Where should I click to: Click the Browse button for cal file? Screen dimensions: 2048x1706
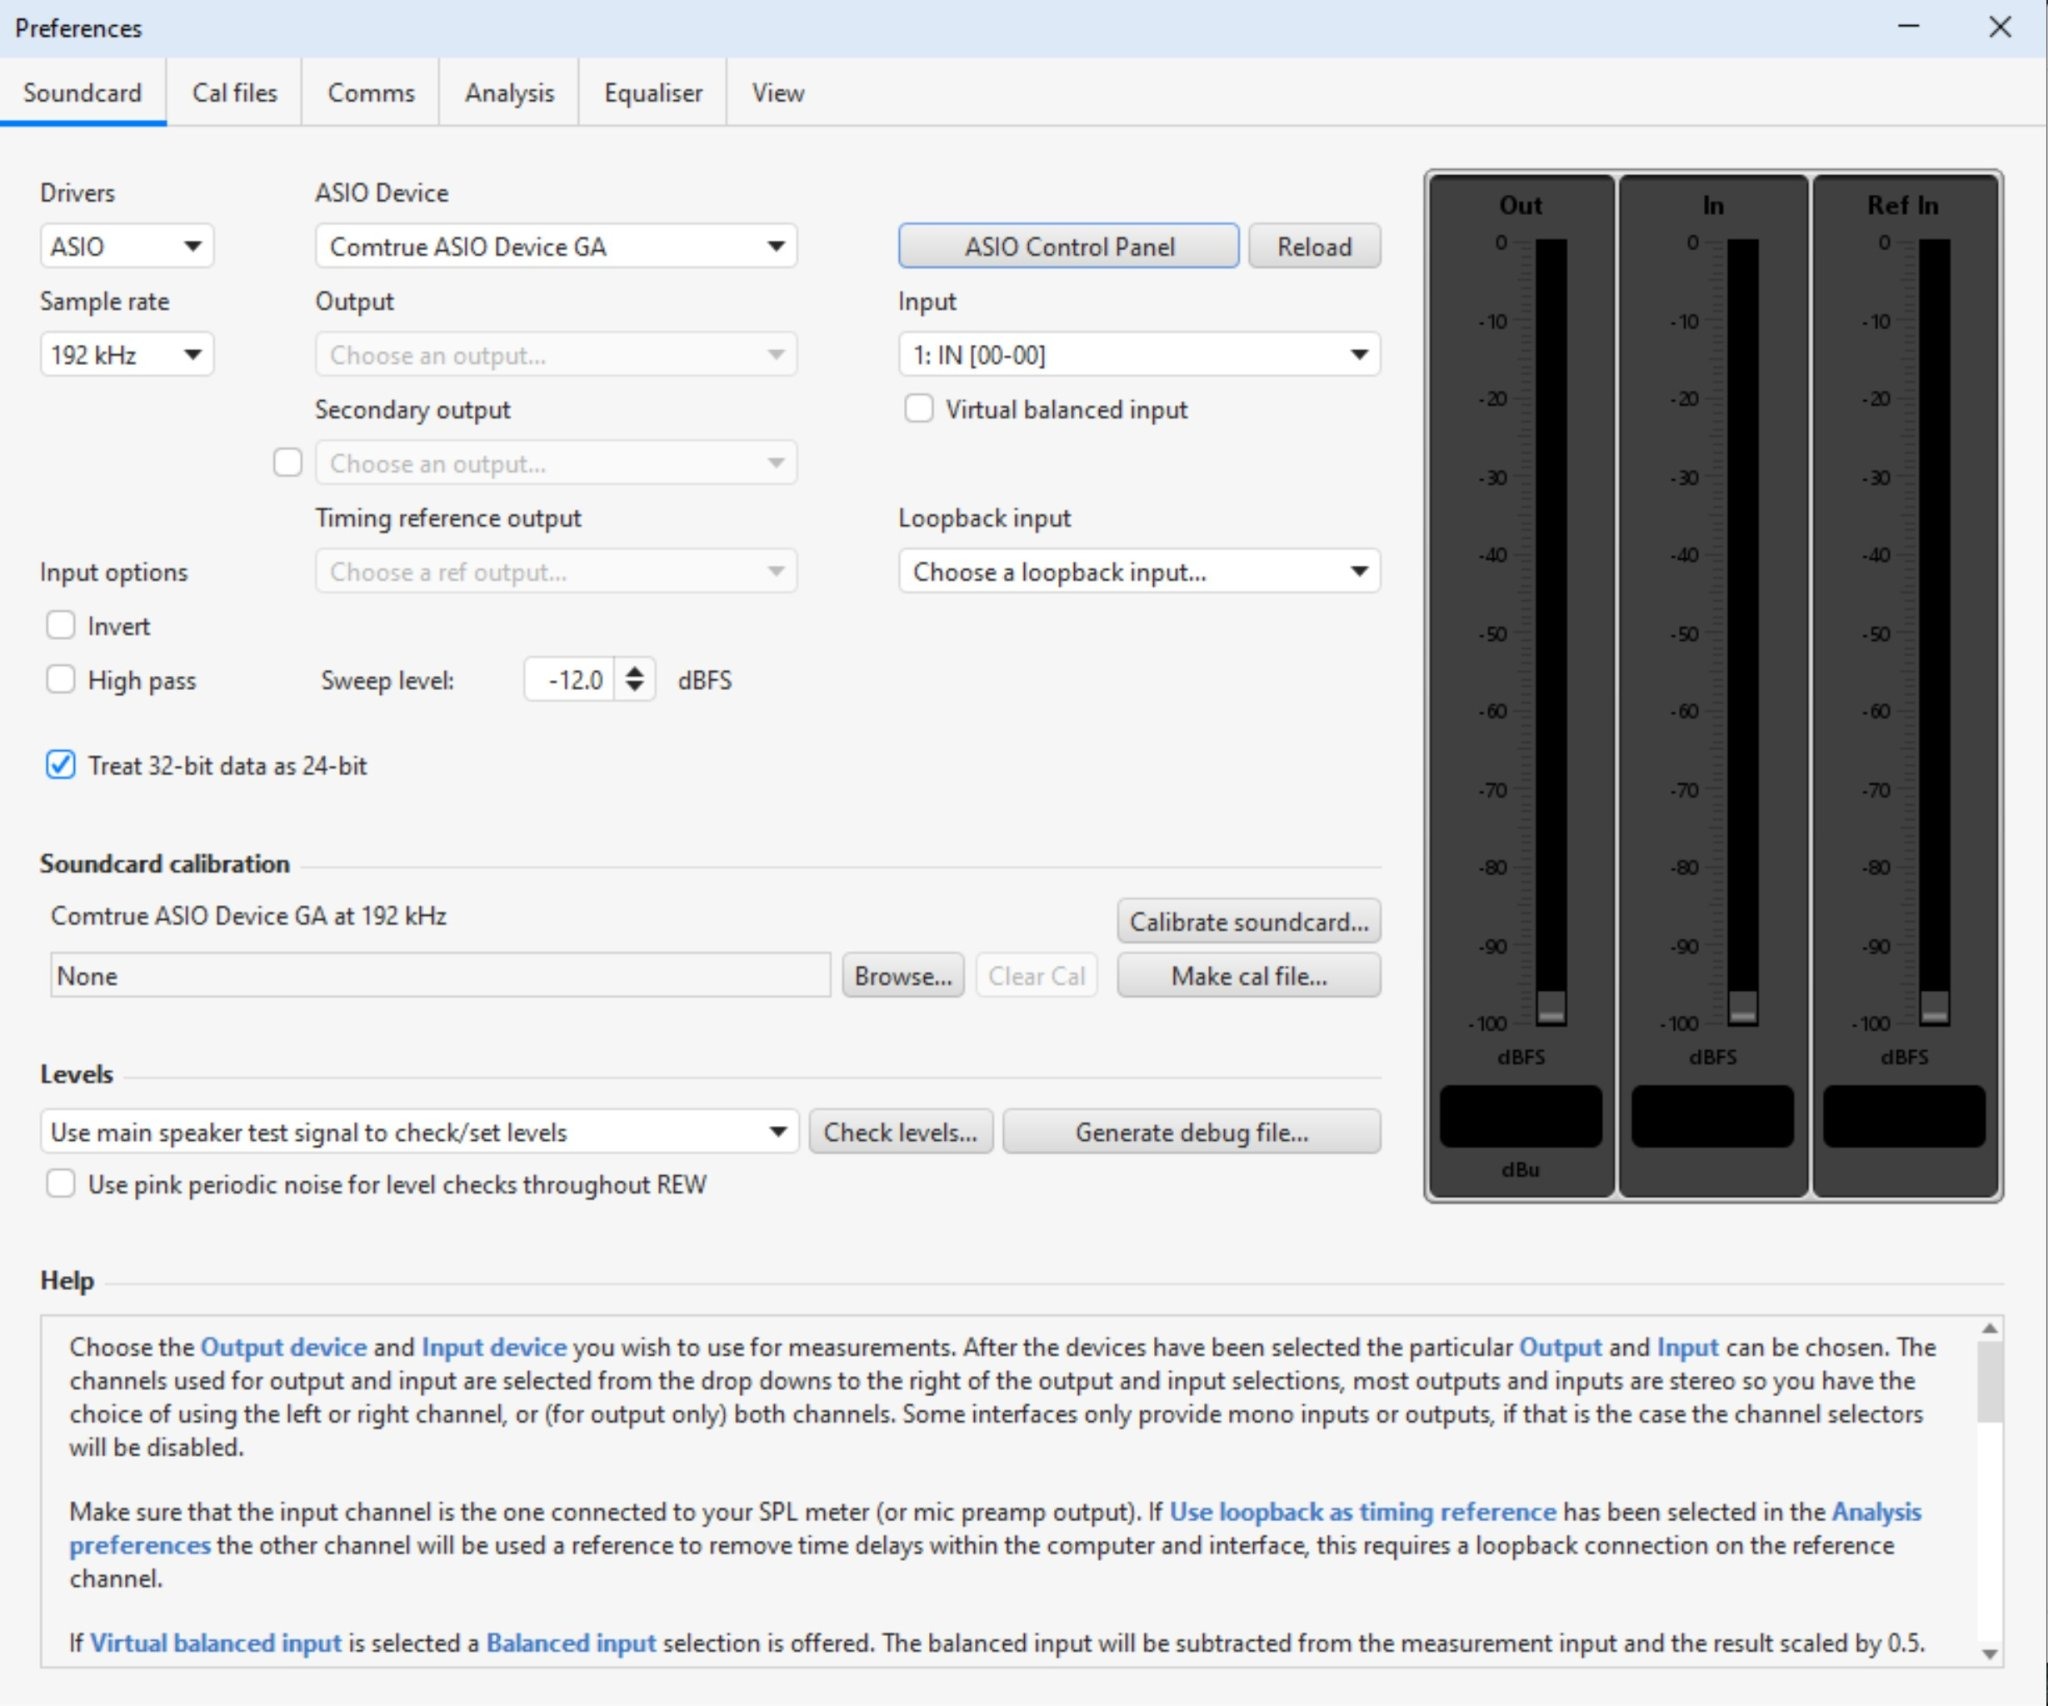903,975
